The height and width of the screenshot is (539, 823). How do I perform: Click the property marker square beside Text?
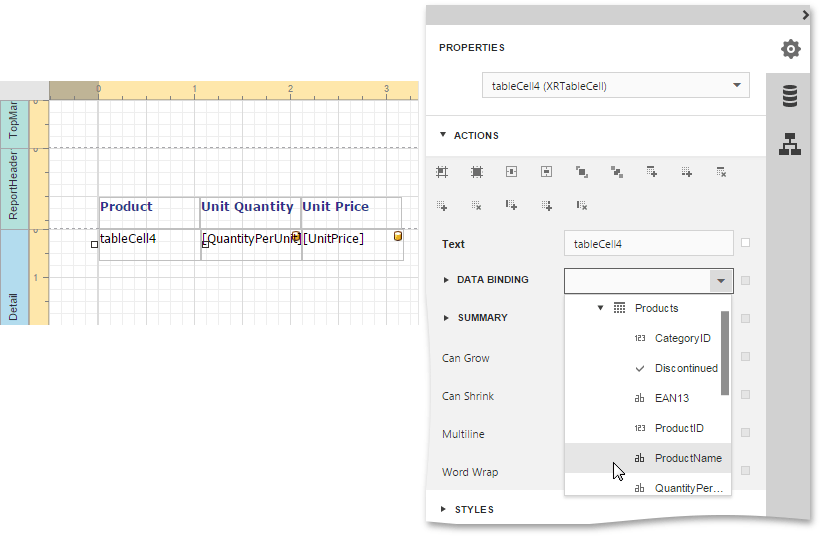point(745,242)
